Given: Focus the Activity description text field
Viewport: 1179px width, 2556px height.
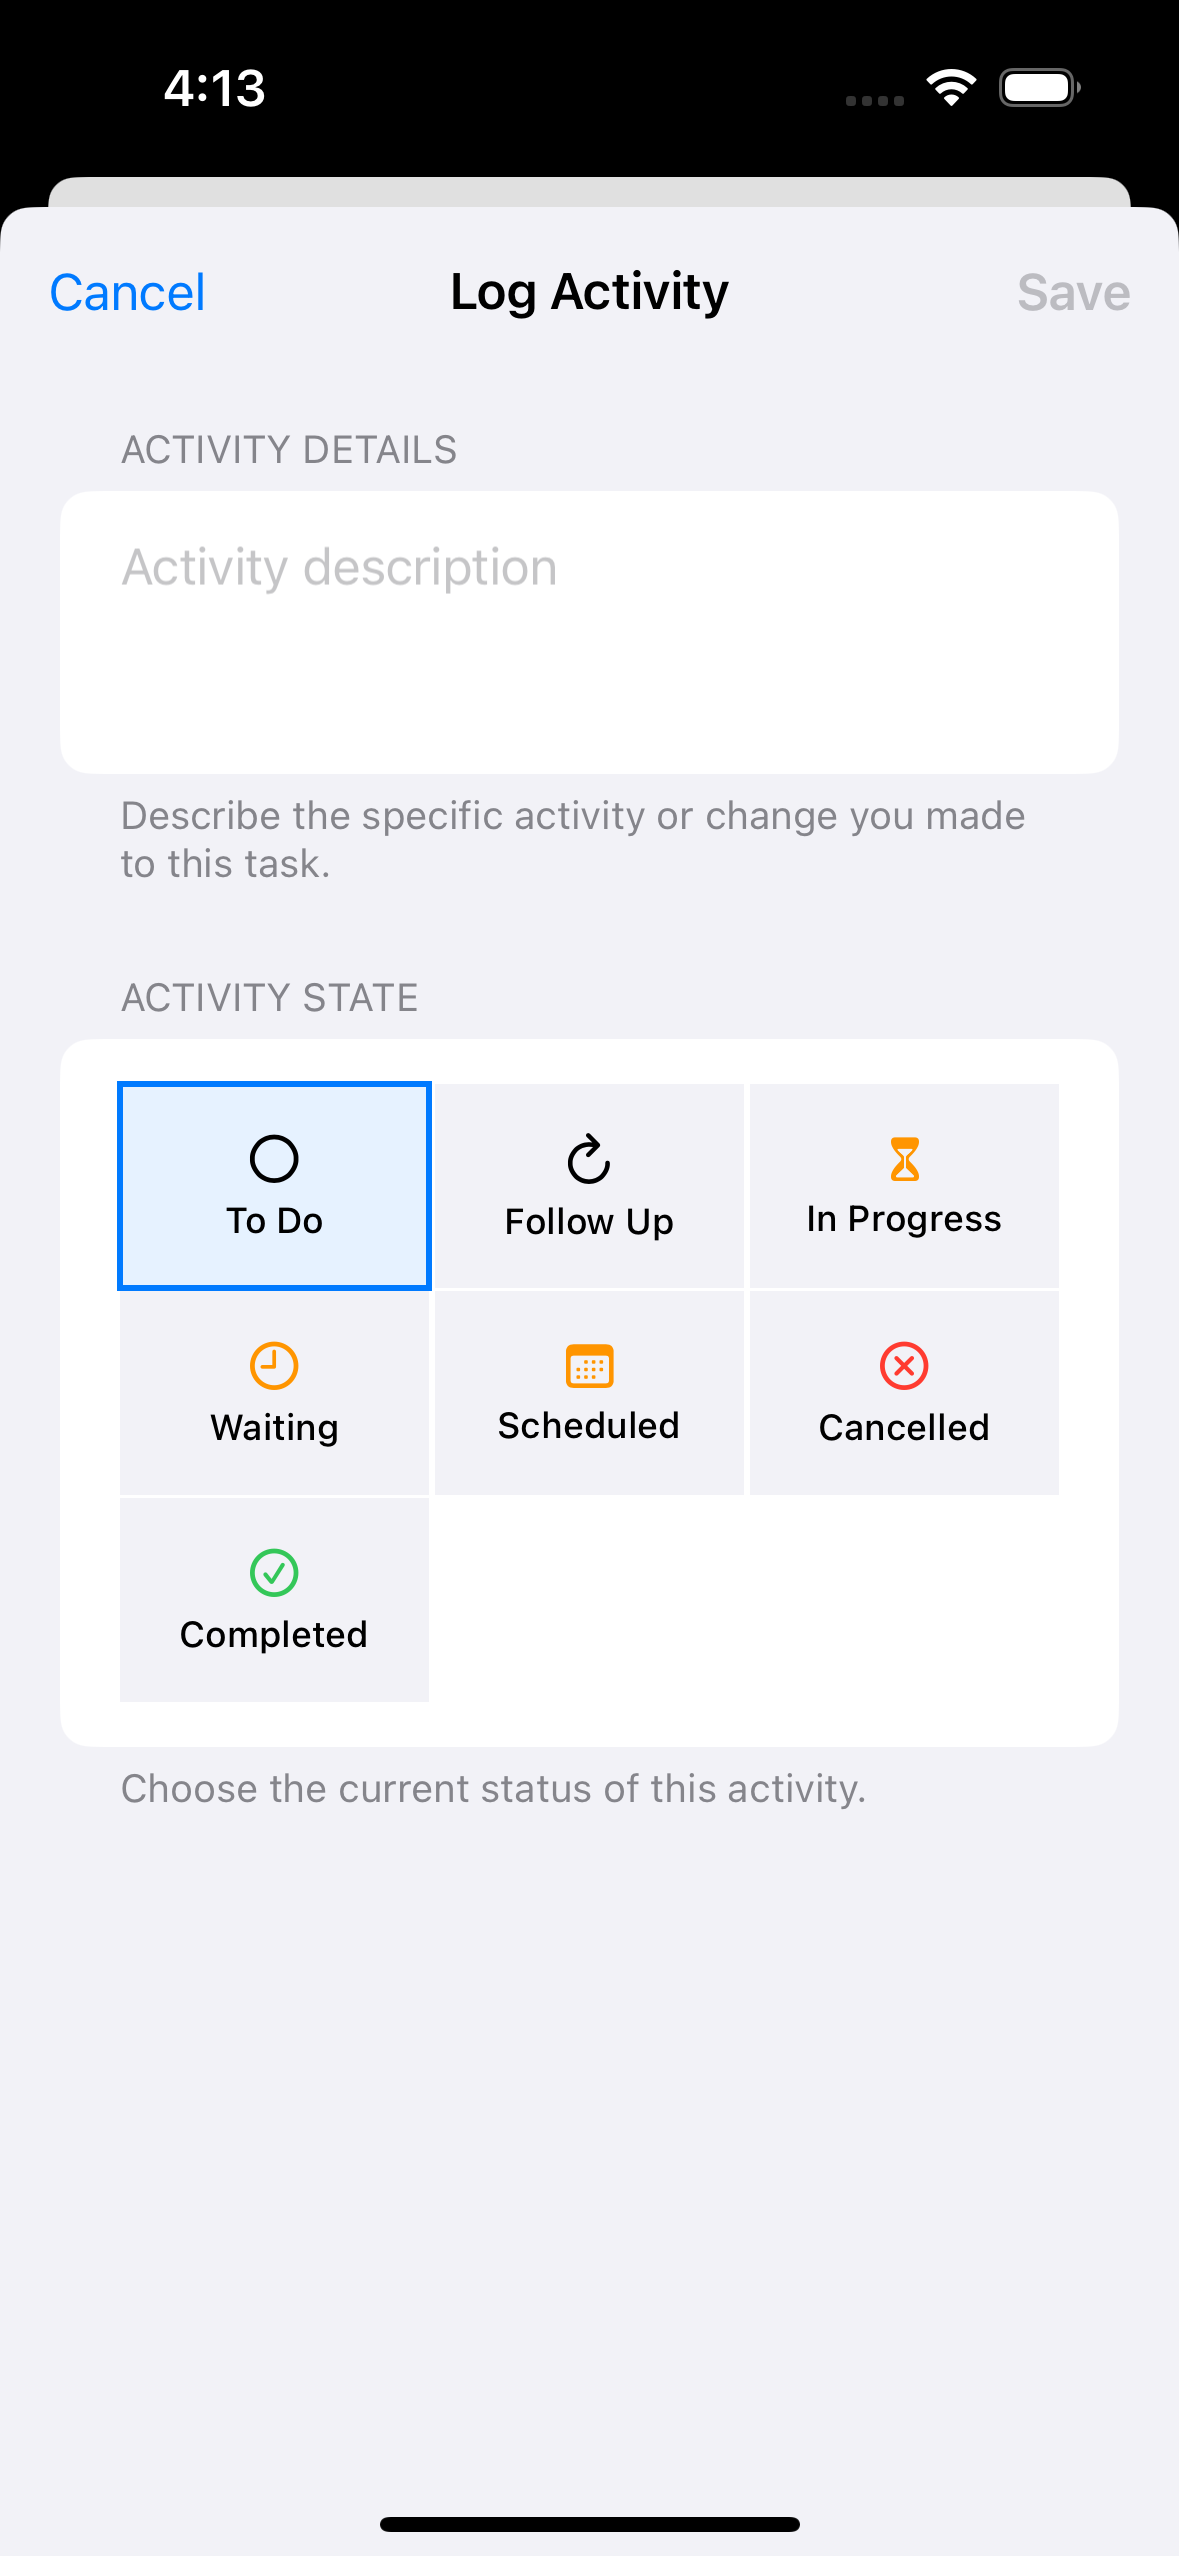Looking at the screenshot, I should pyautogui.click(x=589, y=630).
